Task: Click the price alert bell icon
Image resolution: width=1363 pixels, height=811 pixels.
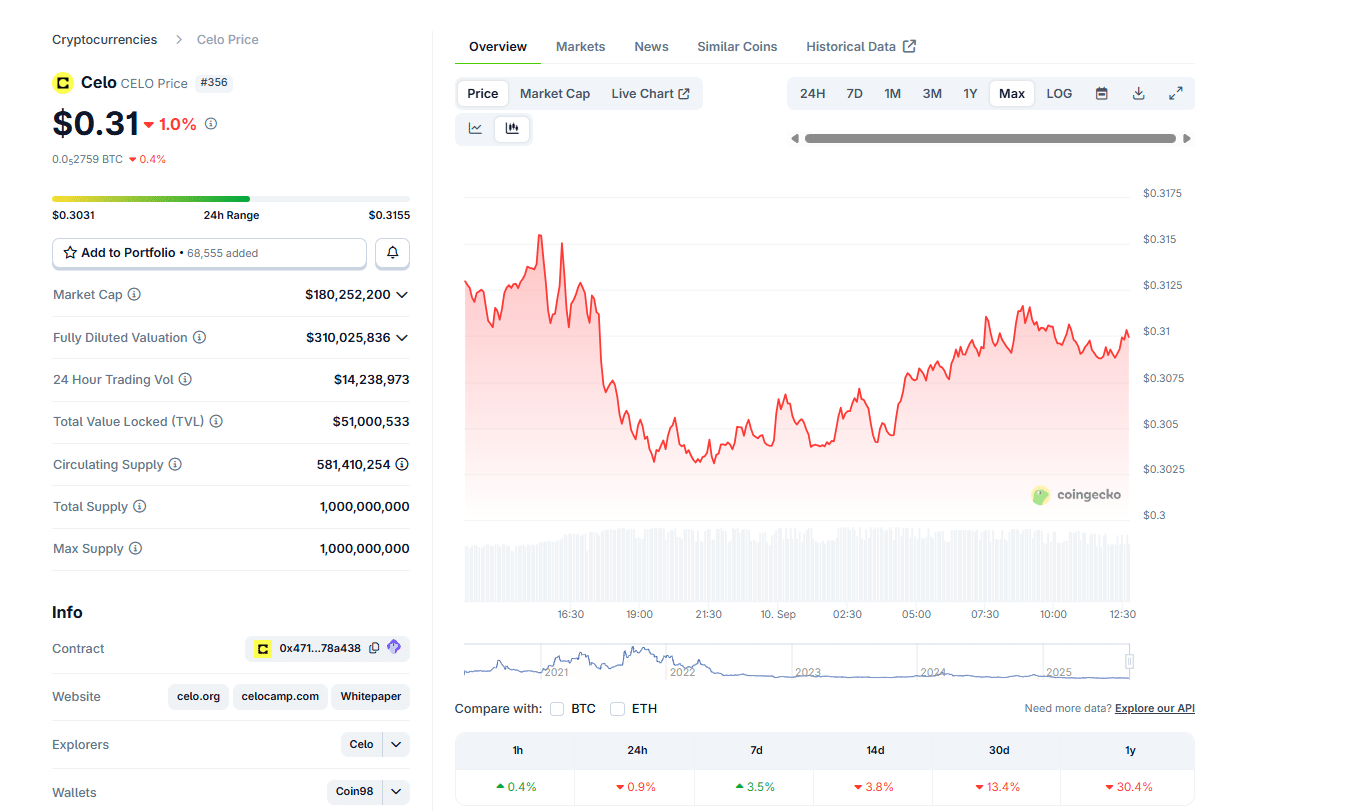Action: 392,253
